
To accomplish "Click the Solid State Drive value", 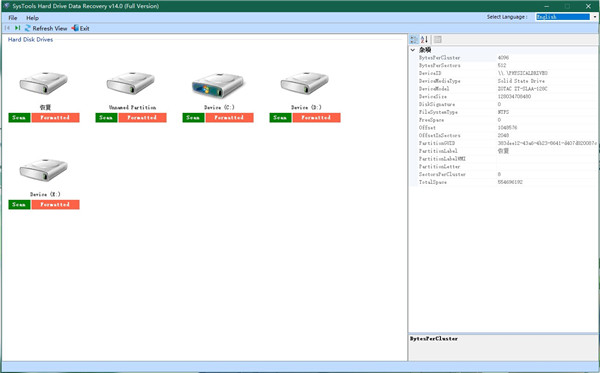I will (521, 81).
